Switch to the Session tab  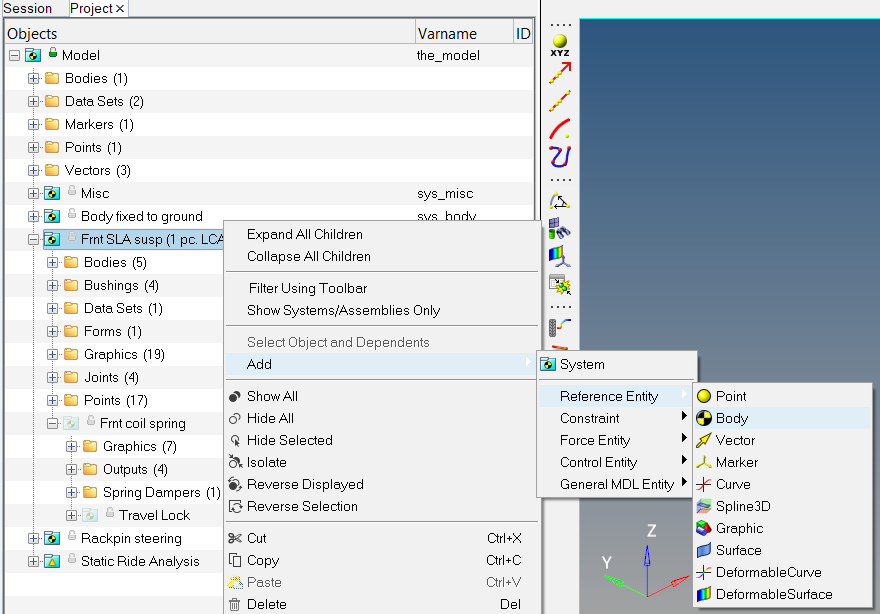click(28, 8)
